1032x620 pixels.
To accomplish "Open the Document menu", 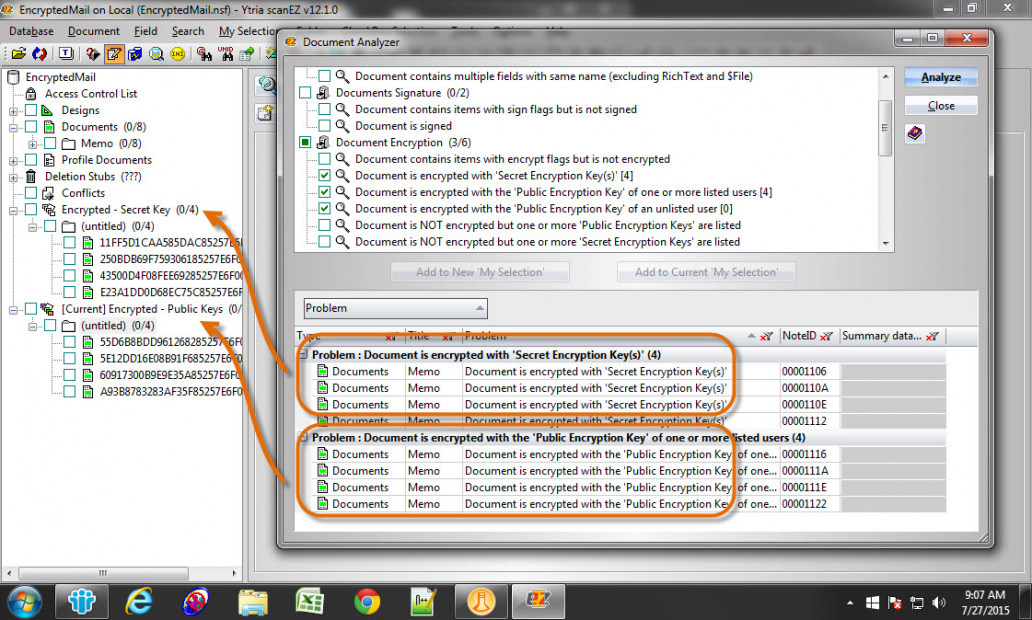I will click(x=93, y=31).
